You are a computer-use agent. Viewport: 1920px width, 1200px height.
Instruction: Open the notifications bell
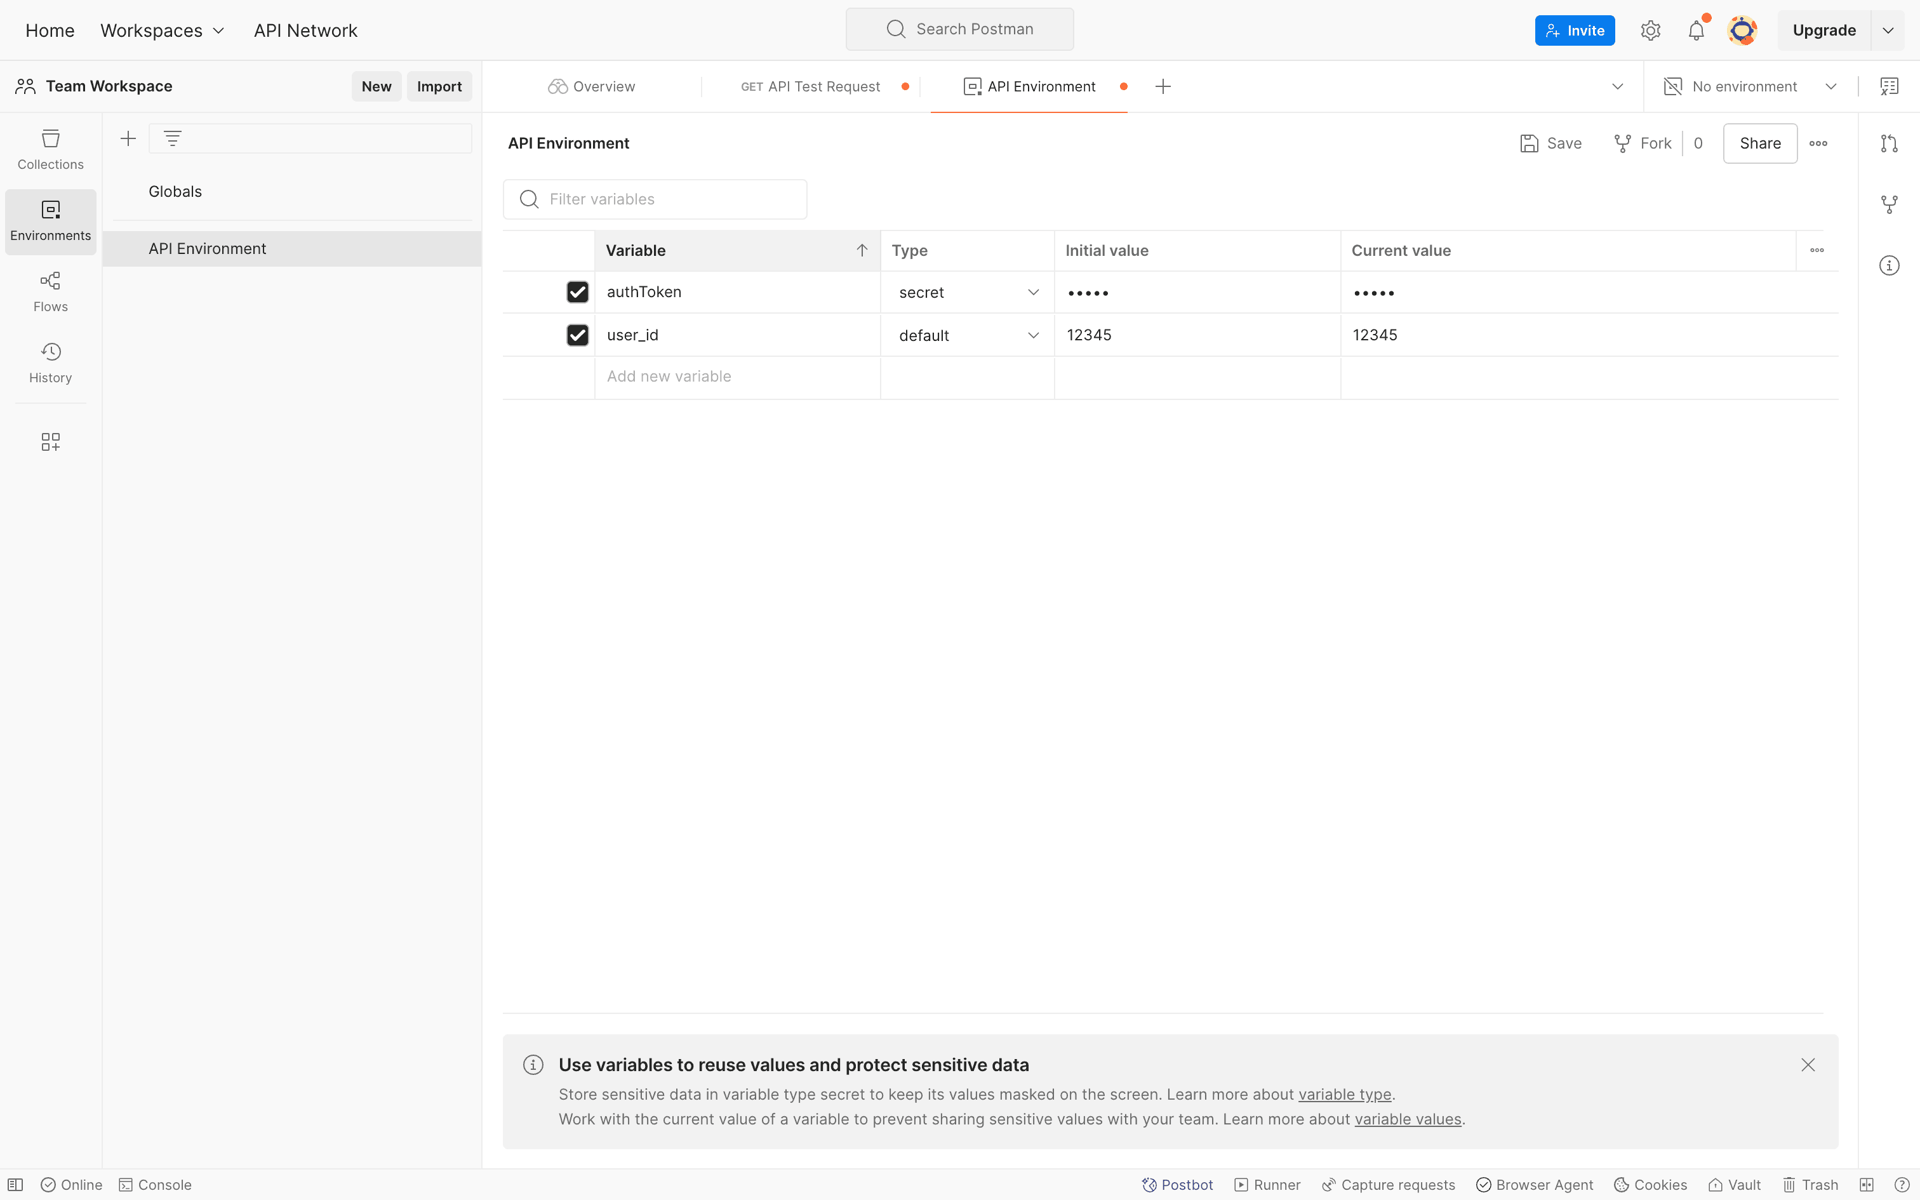click(x=1696, y=30)
